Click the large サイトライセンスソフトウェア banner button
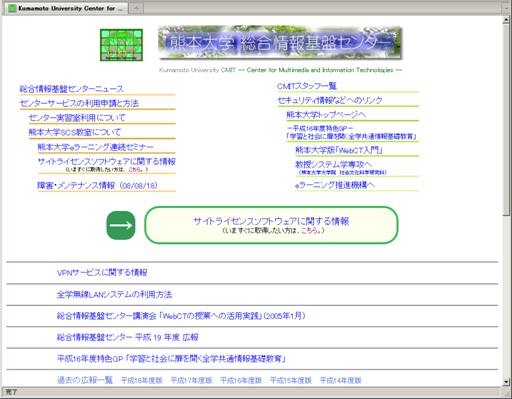 (x=271, y=225)
